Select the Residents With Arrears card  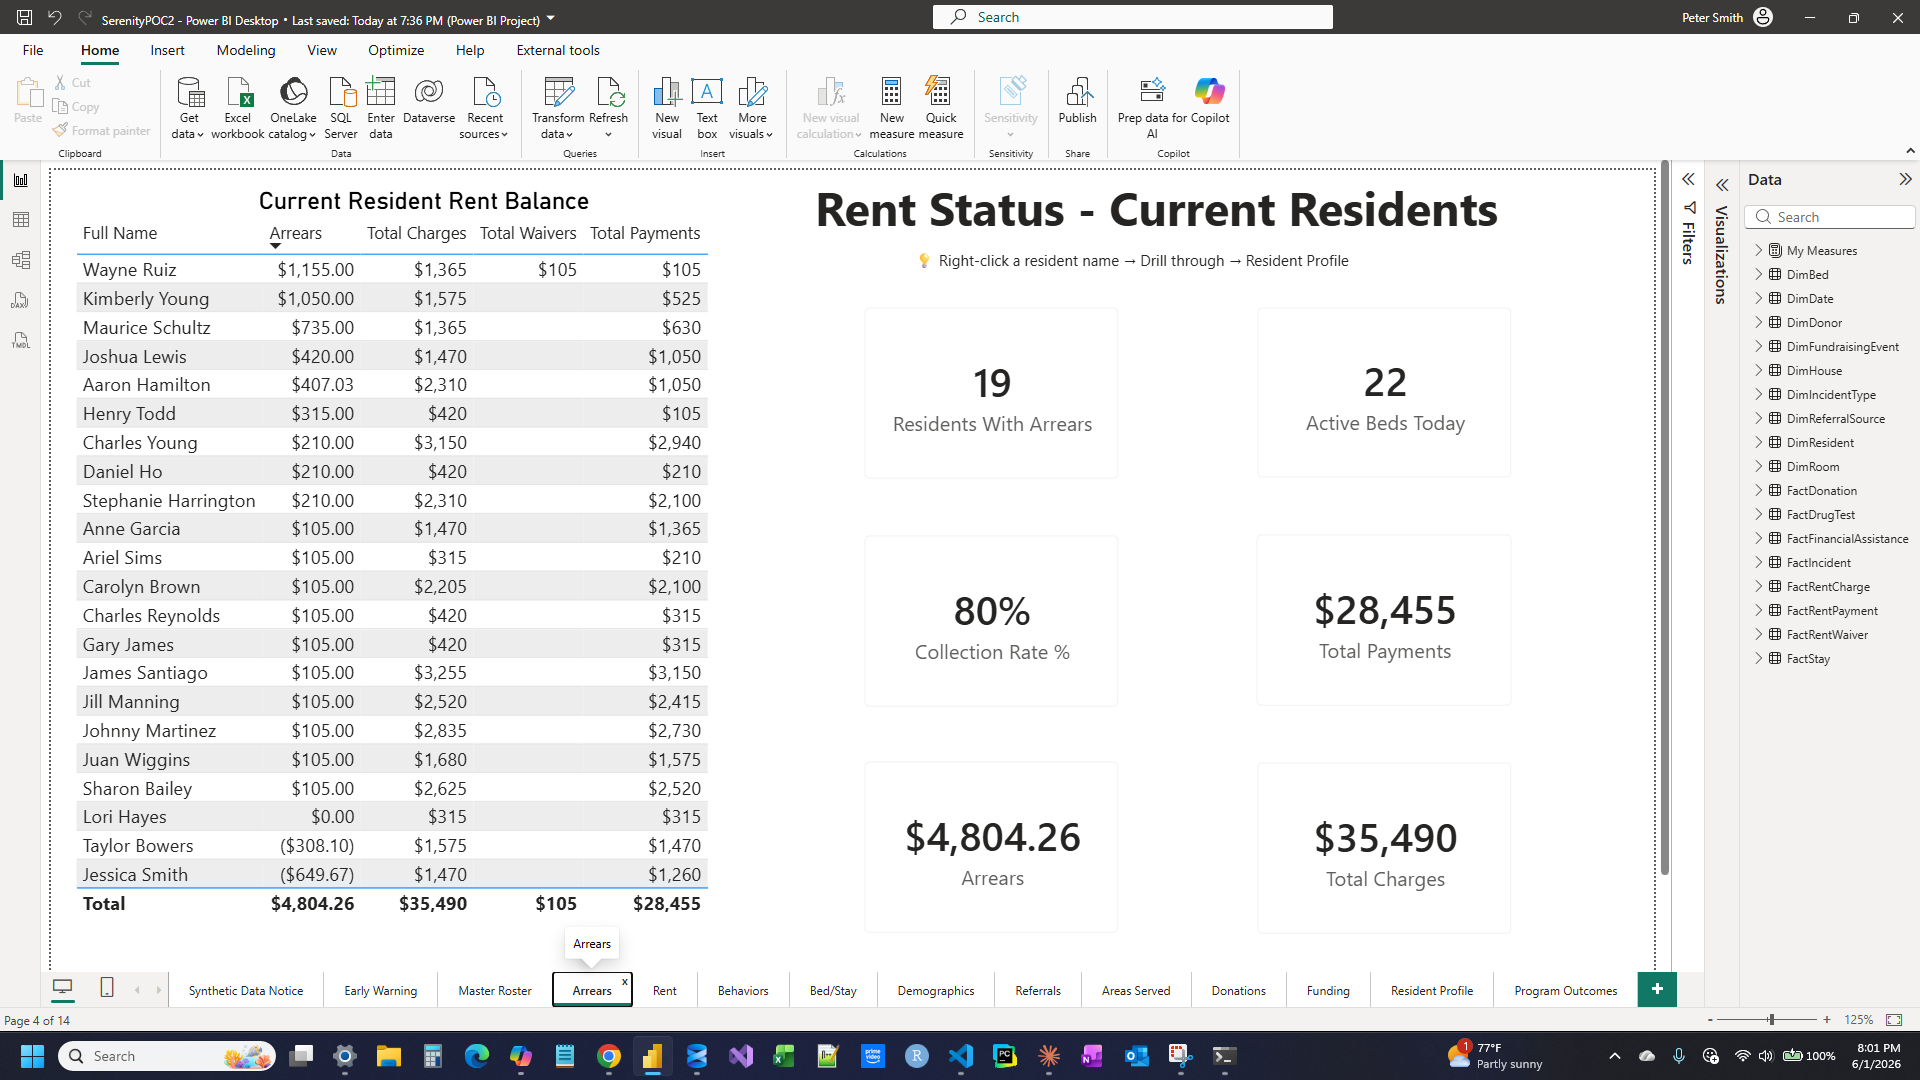tap(991, 393)
